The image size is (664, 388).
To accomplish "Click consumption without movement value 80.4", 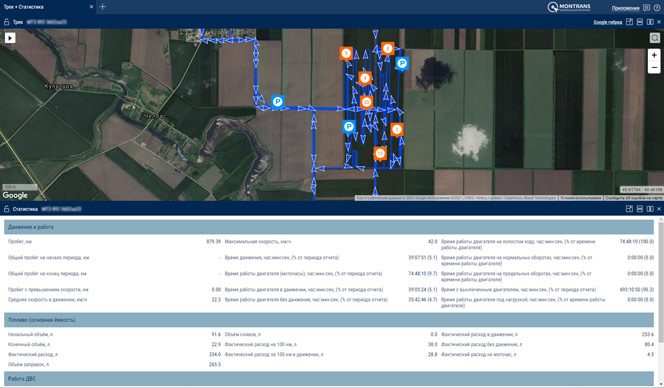I will click(x=649, y=344).
